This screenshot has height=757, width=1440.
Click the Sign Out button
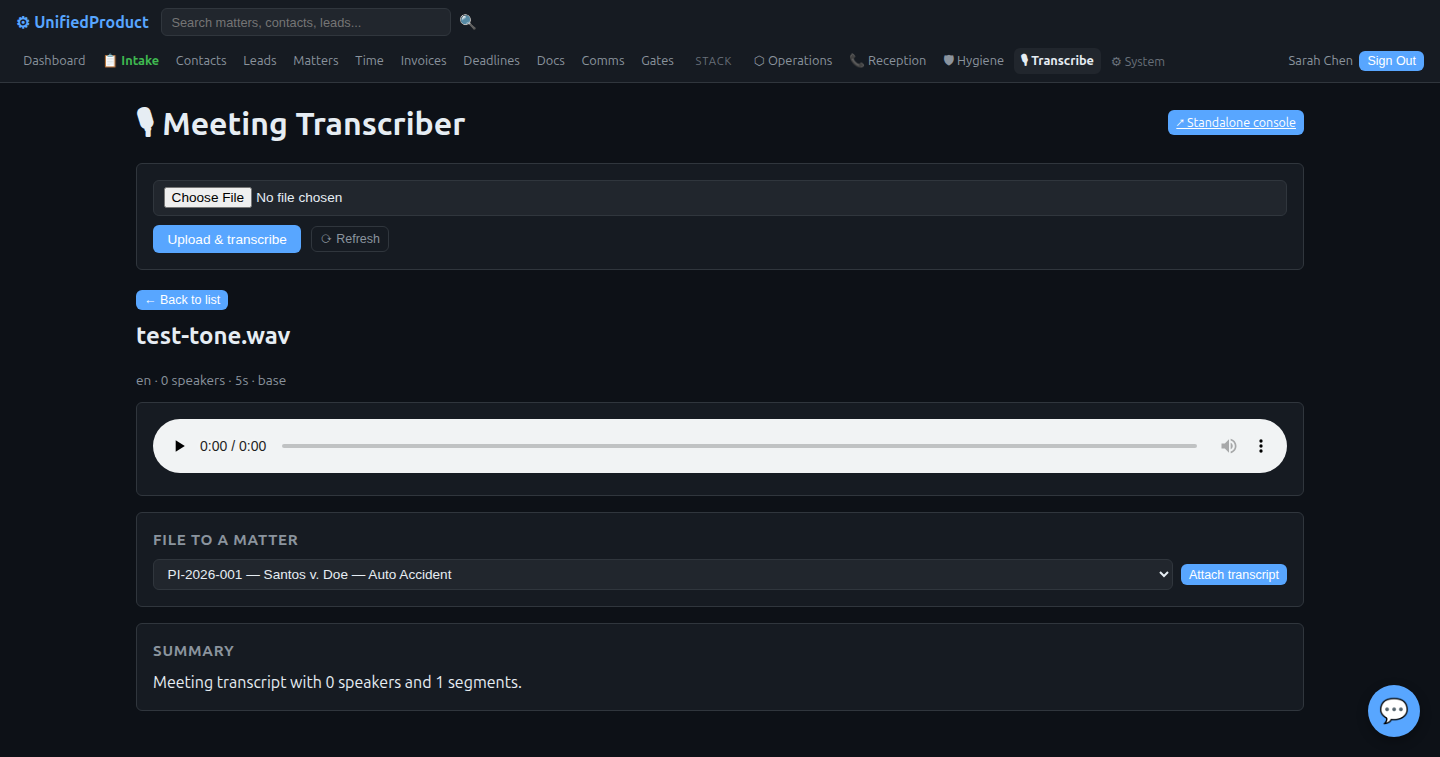(1391, 61)
